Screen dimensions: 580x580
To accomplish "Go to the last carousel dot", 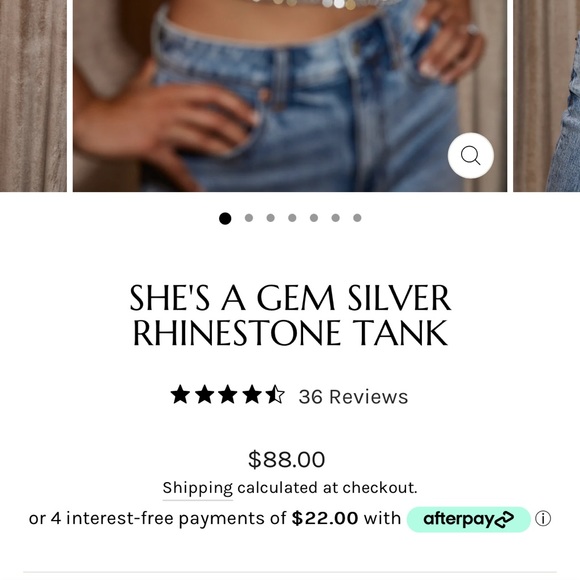I will tap(357, 218).
